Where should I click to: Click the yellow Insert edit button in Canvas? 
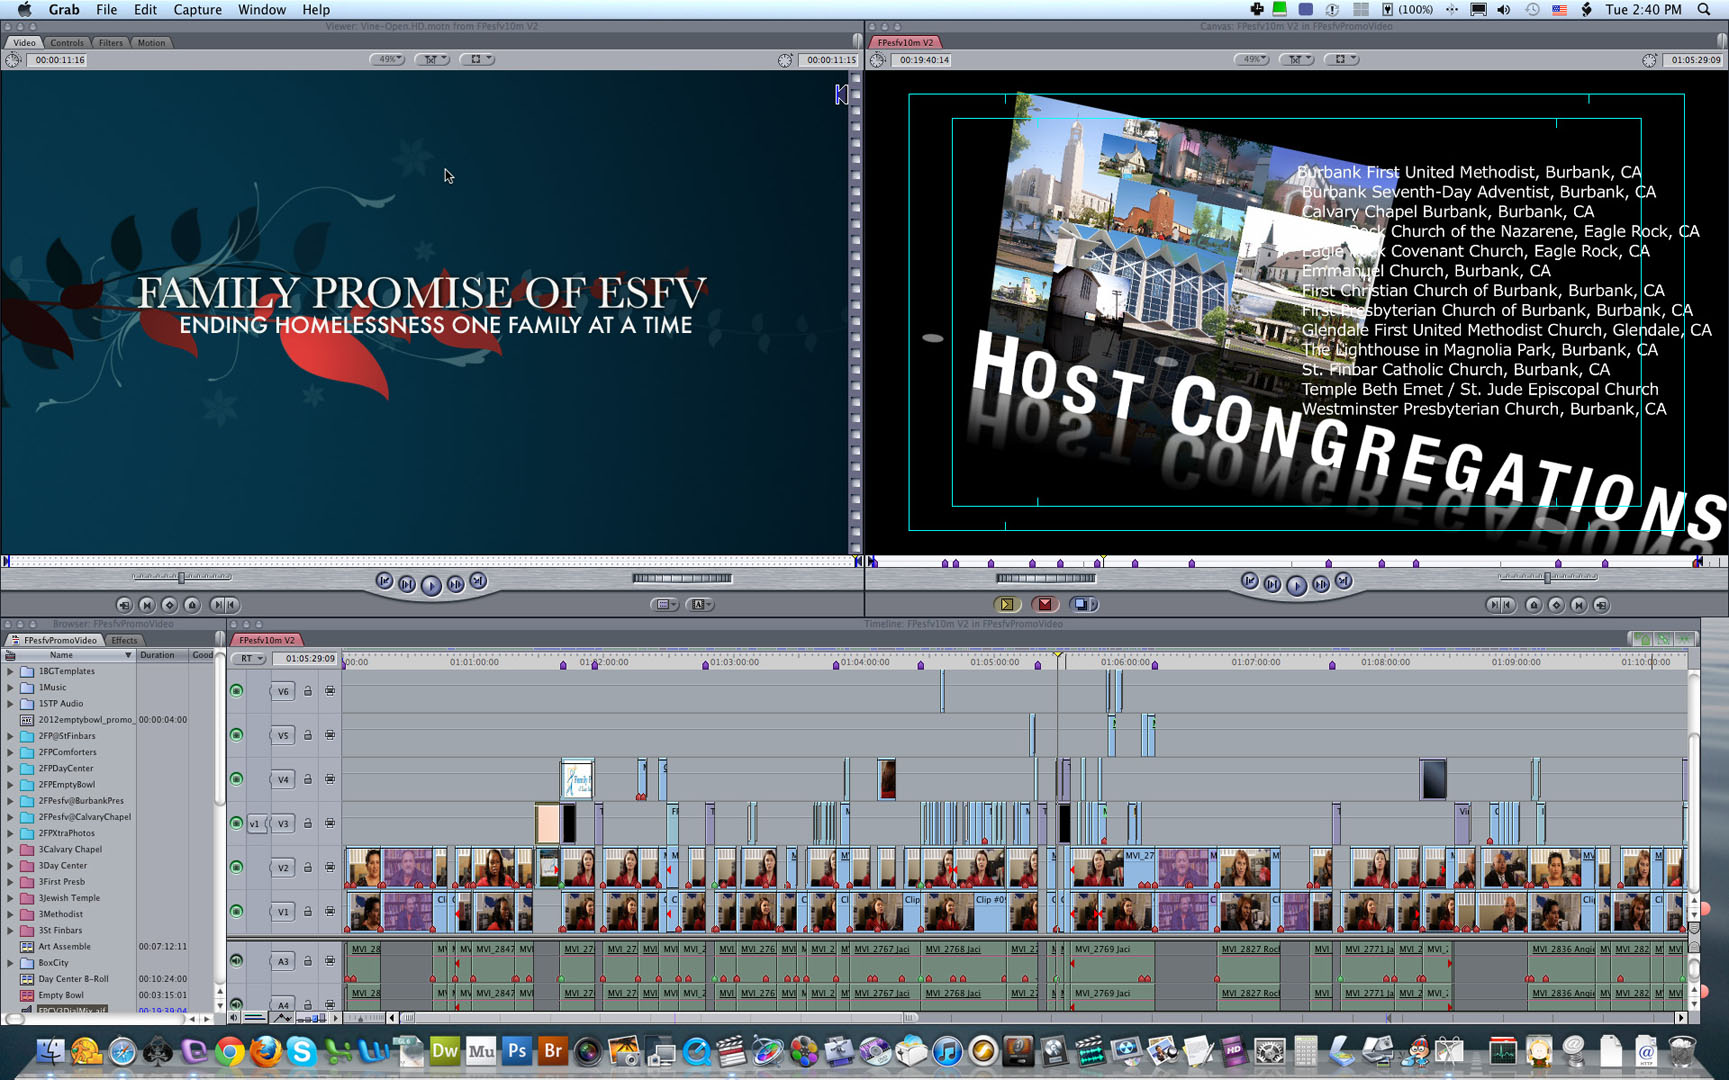1007,604
